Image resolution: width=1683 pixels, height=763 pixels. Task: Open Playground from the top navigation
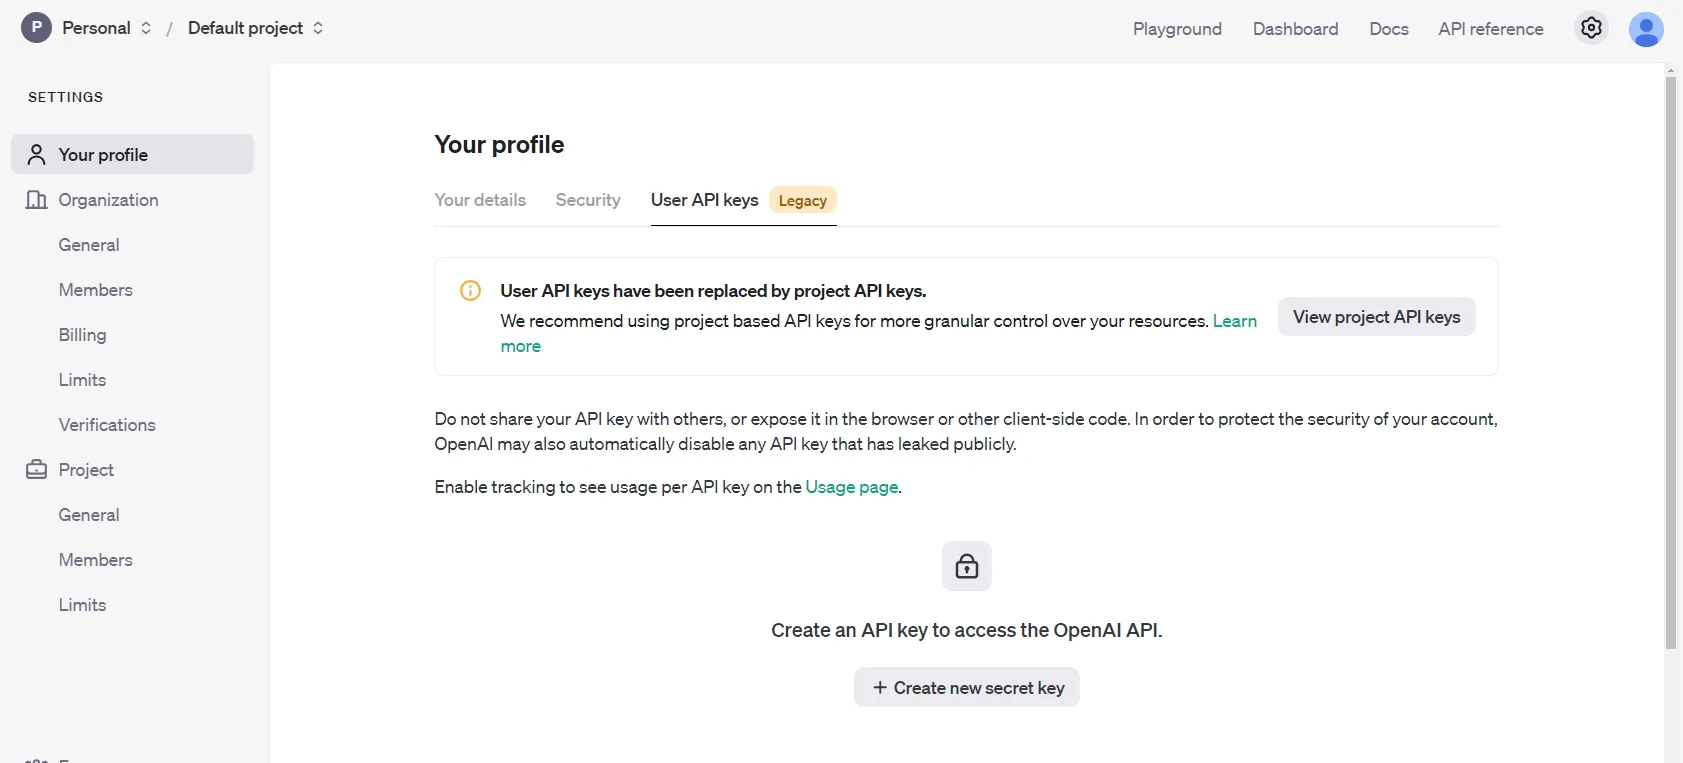tap(1177, 29)
